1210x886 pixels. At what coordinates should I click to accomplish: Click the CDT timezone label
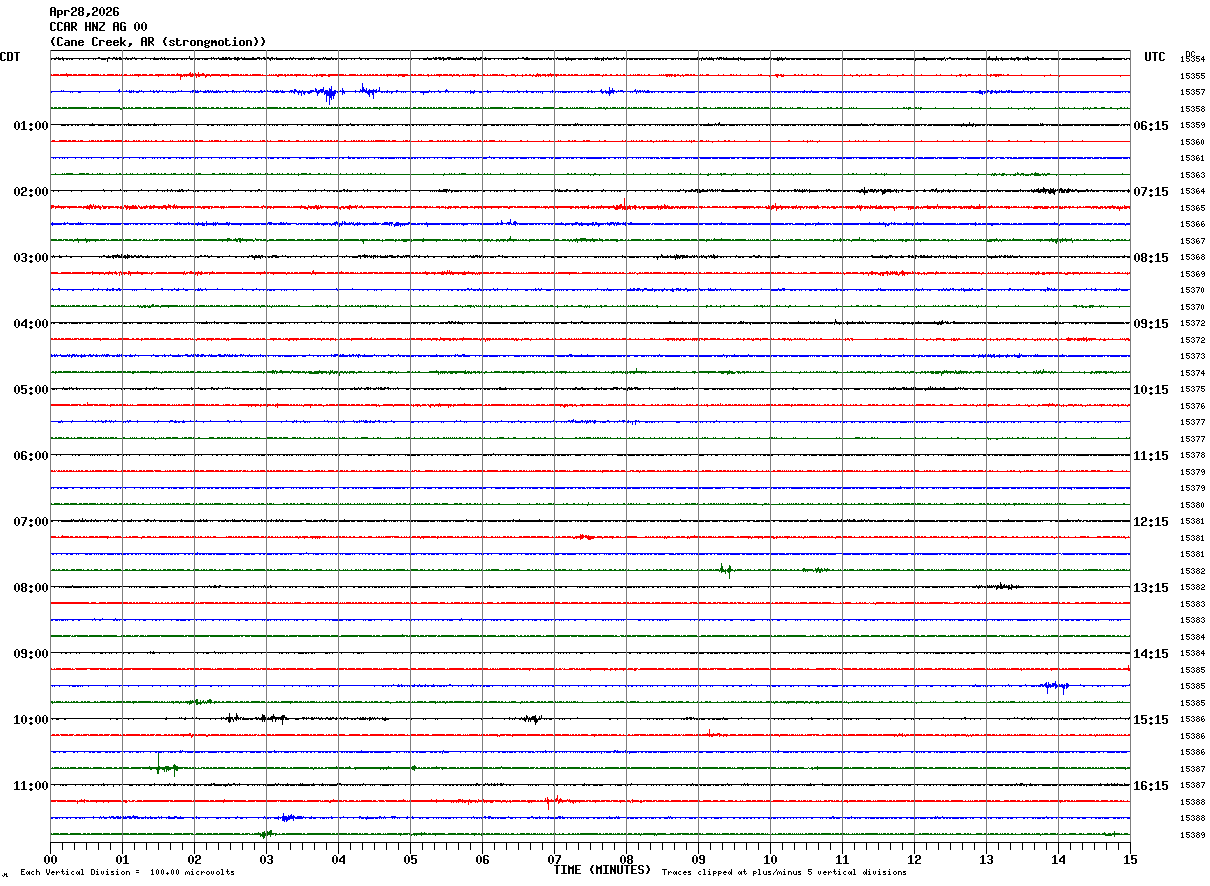pos(10,57)
